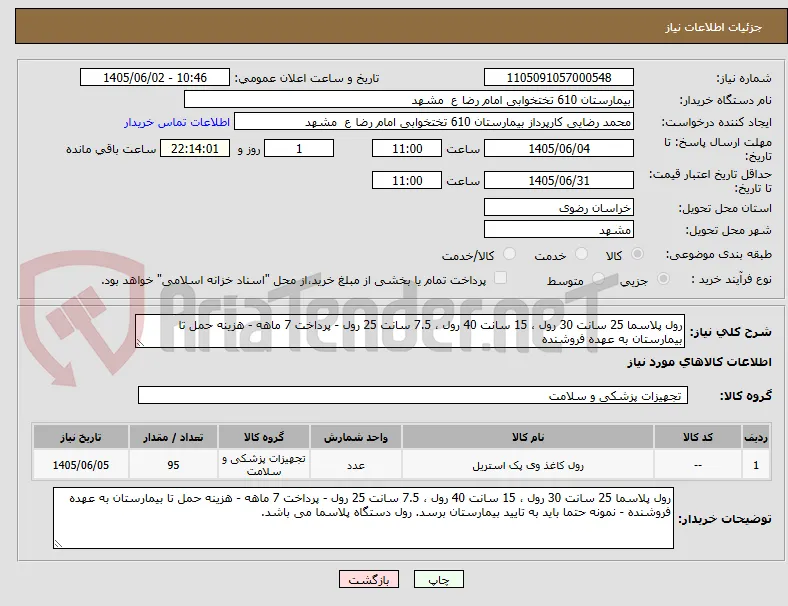
Task: Click the response deadline hour 11:00 field
Action: pyautogui.click(x=407, y=148)
